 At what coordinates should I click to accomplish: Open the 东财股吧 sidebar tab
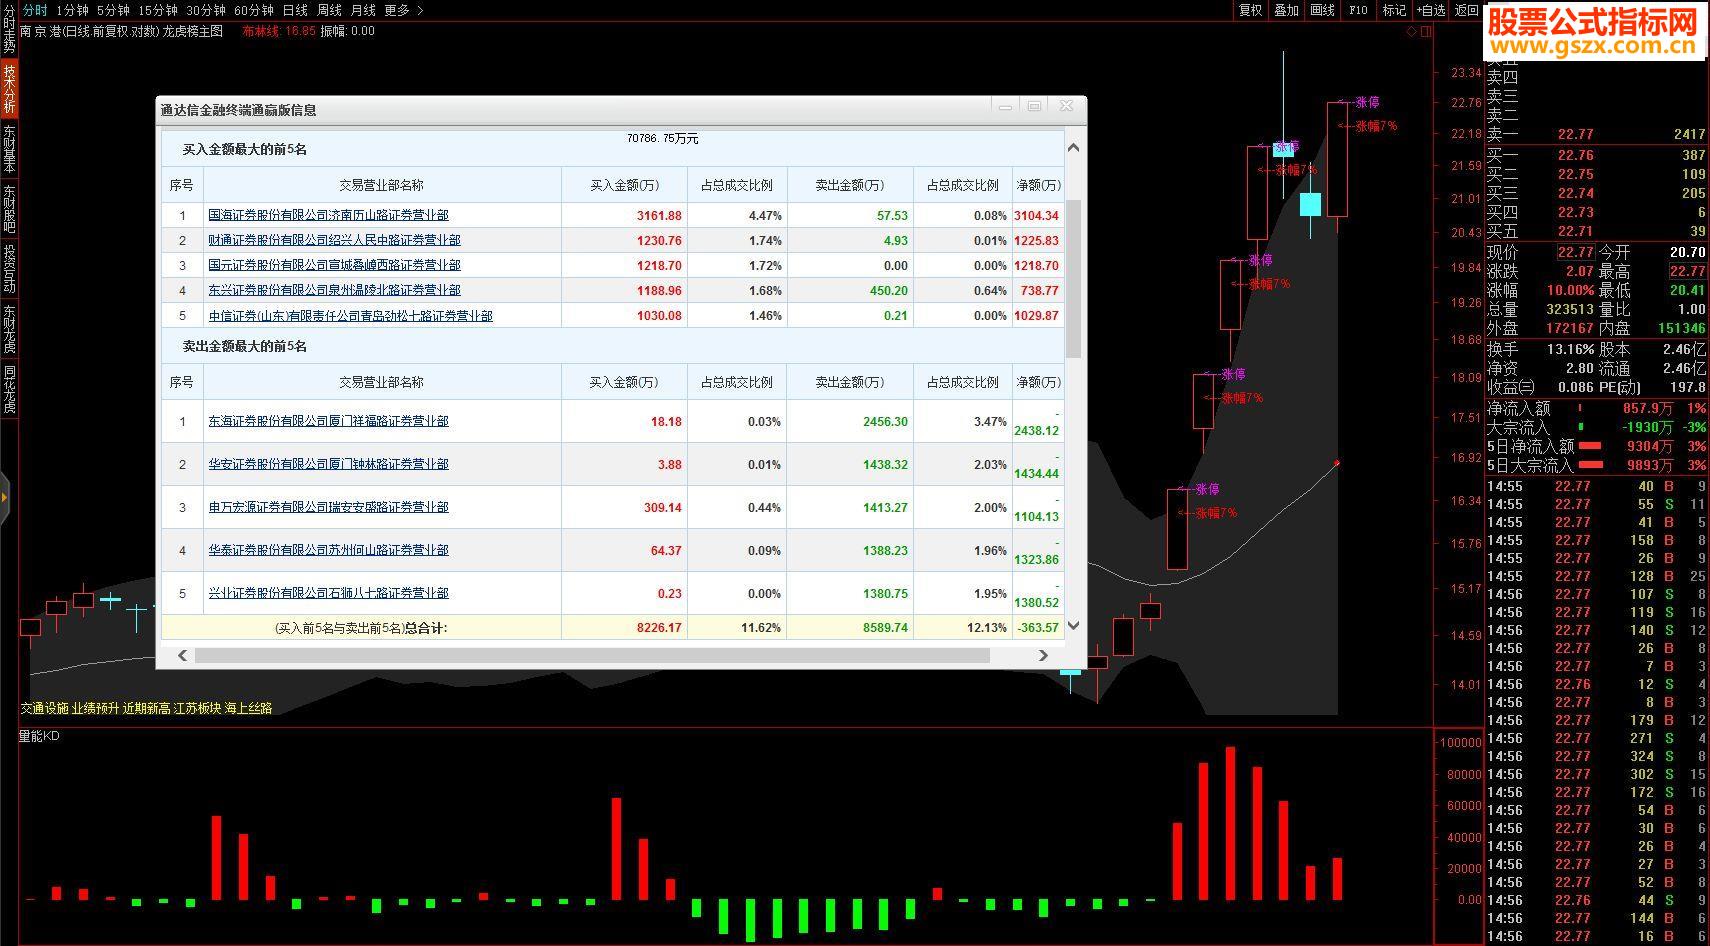point(9,209)
